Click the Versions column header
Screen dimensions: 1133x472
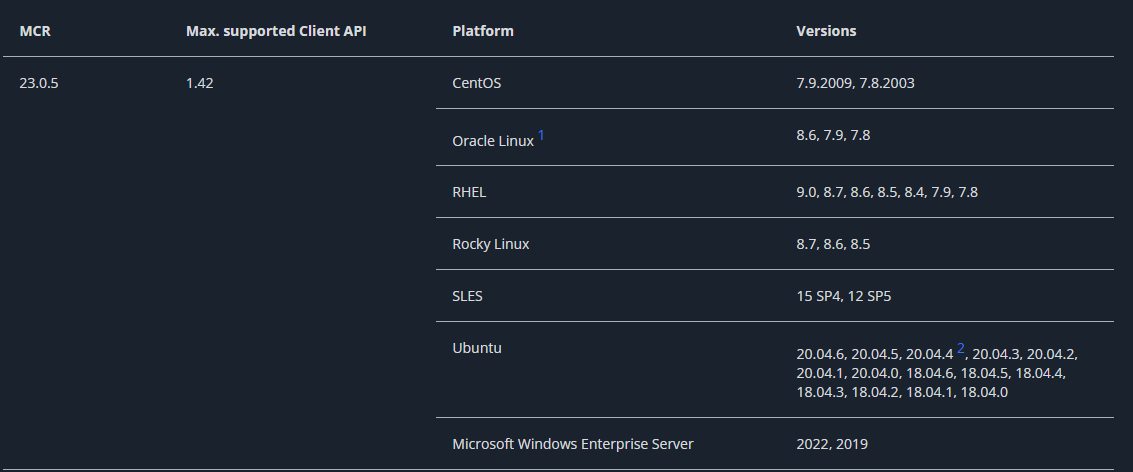826,31
